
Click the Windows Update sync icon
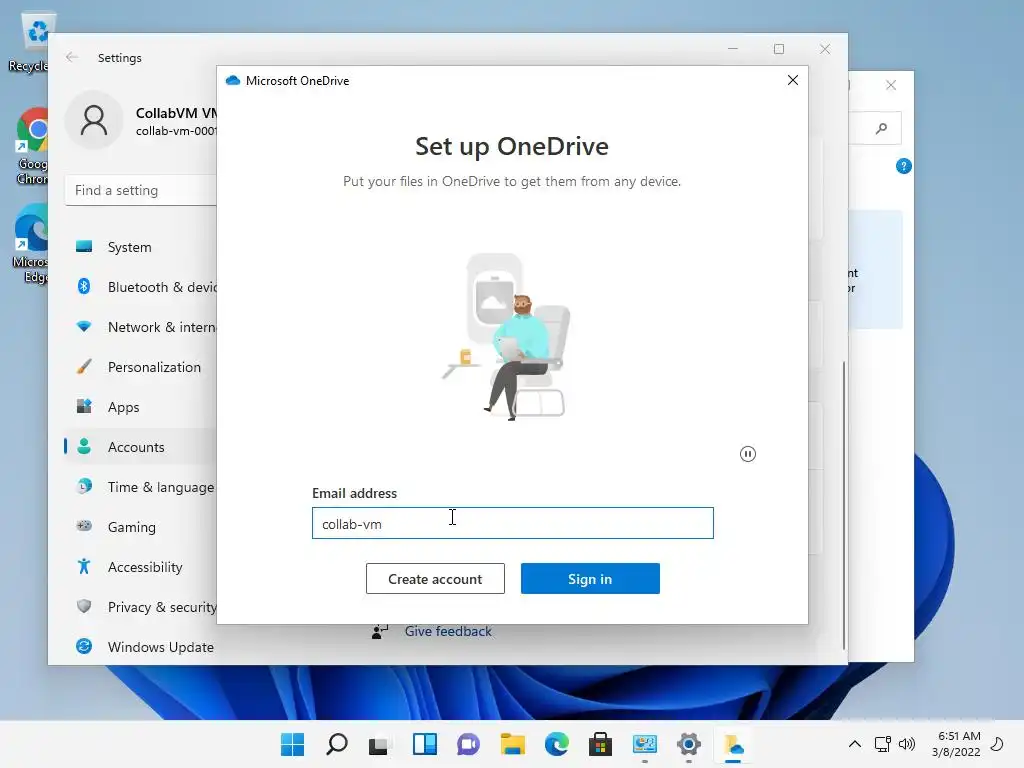tap(84, 646)
